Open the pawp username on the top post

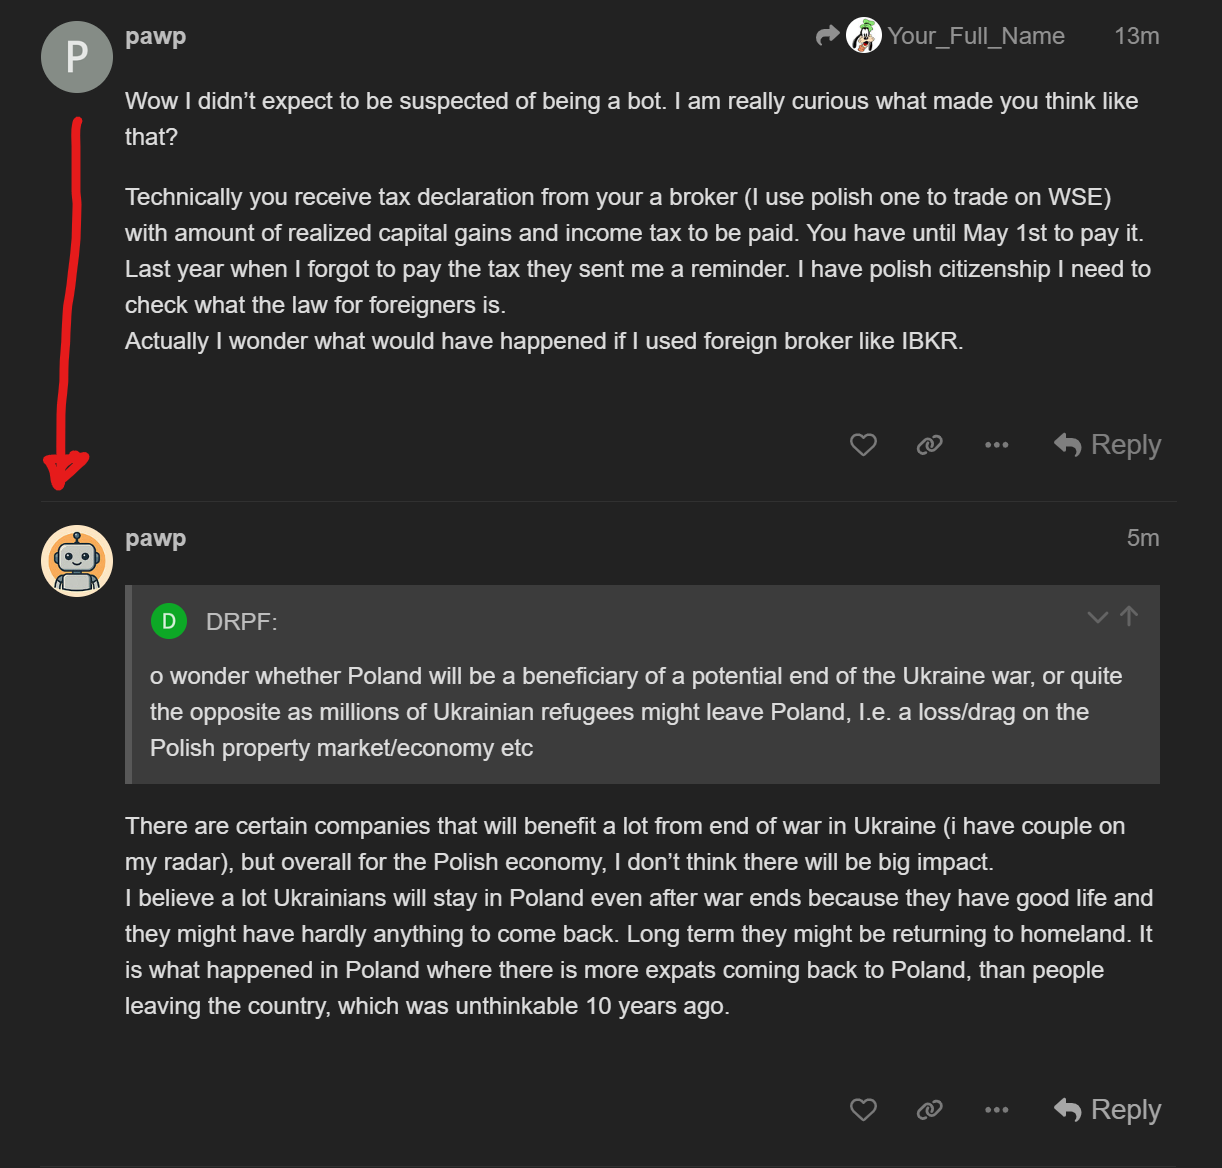(x=156, y=36)
